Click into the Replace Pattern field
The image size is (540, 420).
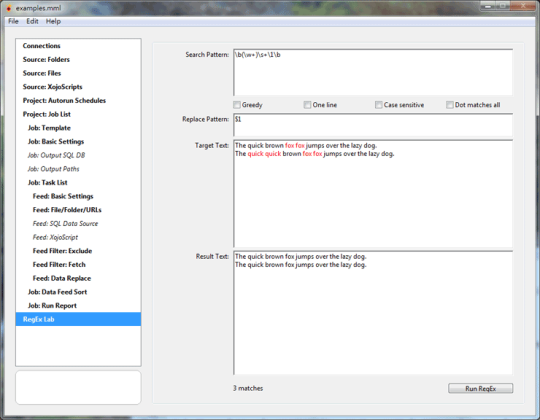[373, 125]
